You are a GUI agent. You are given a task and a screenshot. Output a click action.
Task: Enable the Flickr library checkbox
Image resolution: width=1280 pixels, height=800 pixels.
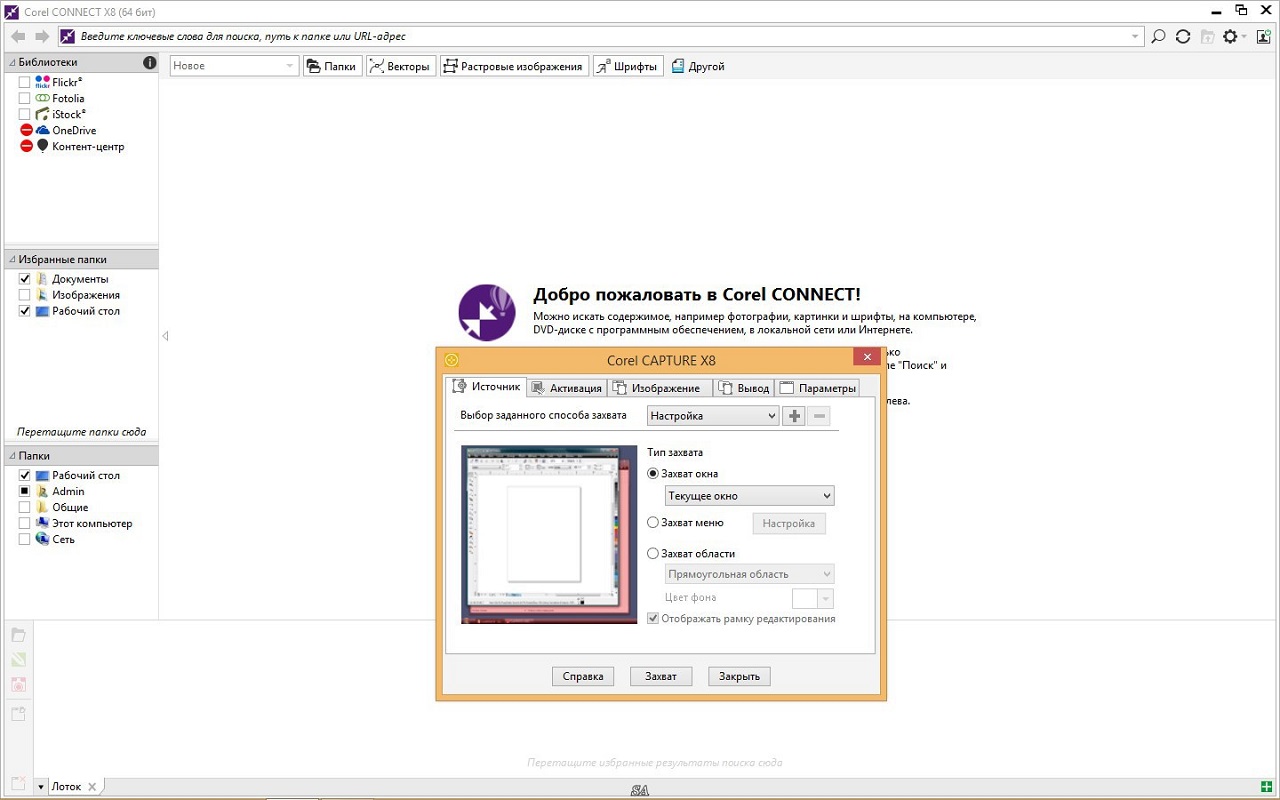[x=25, y=83]
